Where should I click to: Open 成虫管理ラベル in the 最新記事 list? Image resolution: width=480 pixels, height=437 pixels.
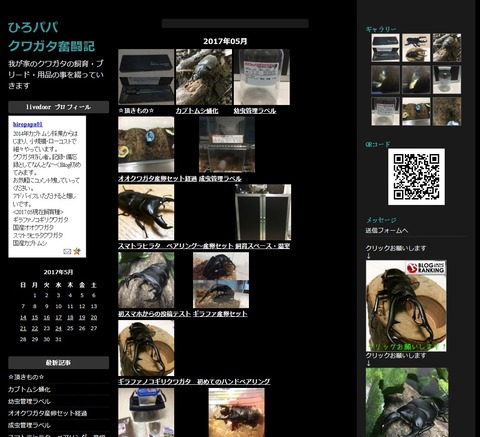point(29,425)
